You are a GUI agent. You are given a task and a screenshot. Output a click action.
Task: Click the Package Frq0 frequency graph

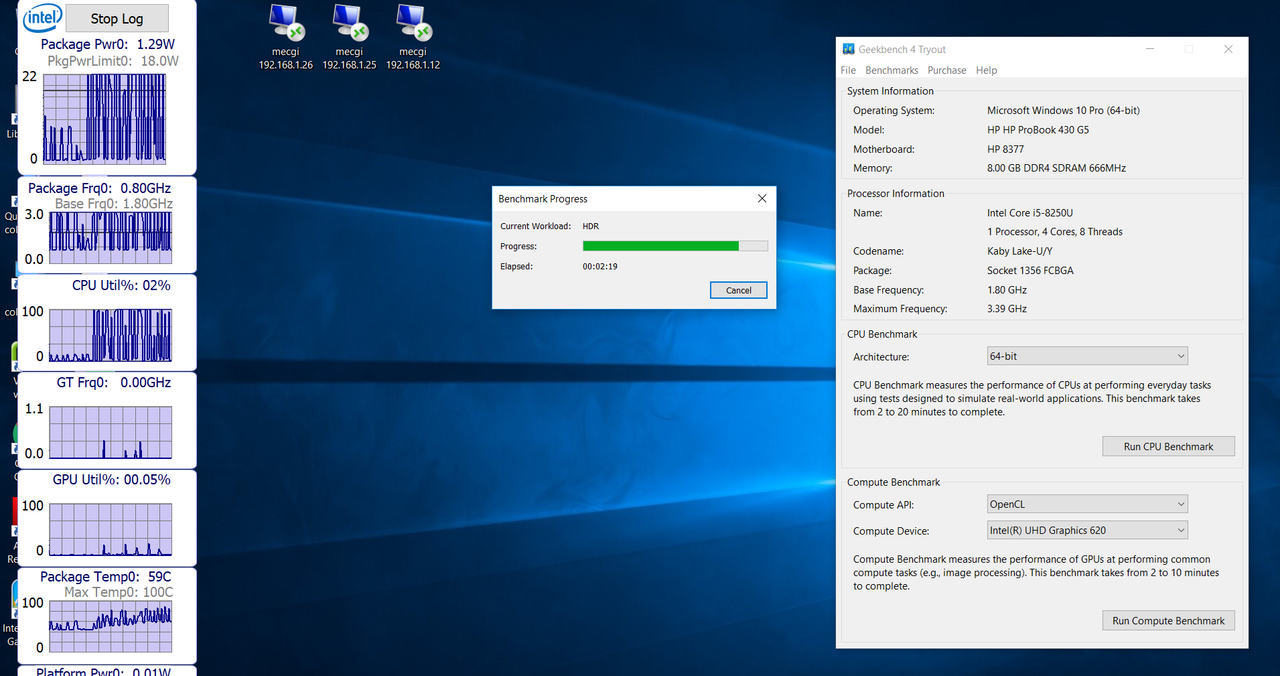click(110, 236)
